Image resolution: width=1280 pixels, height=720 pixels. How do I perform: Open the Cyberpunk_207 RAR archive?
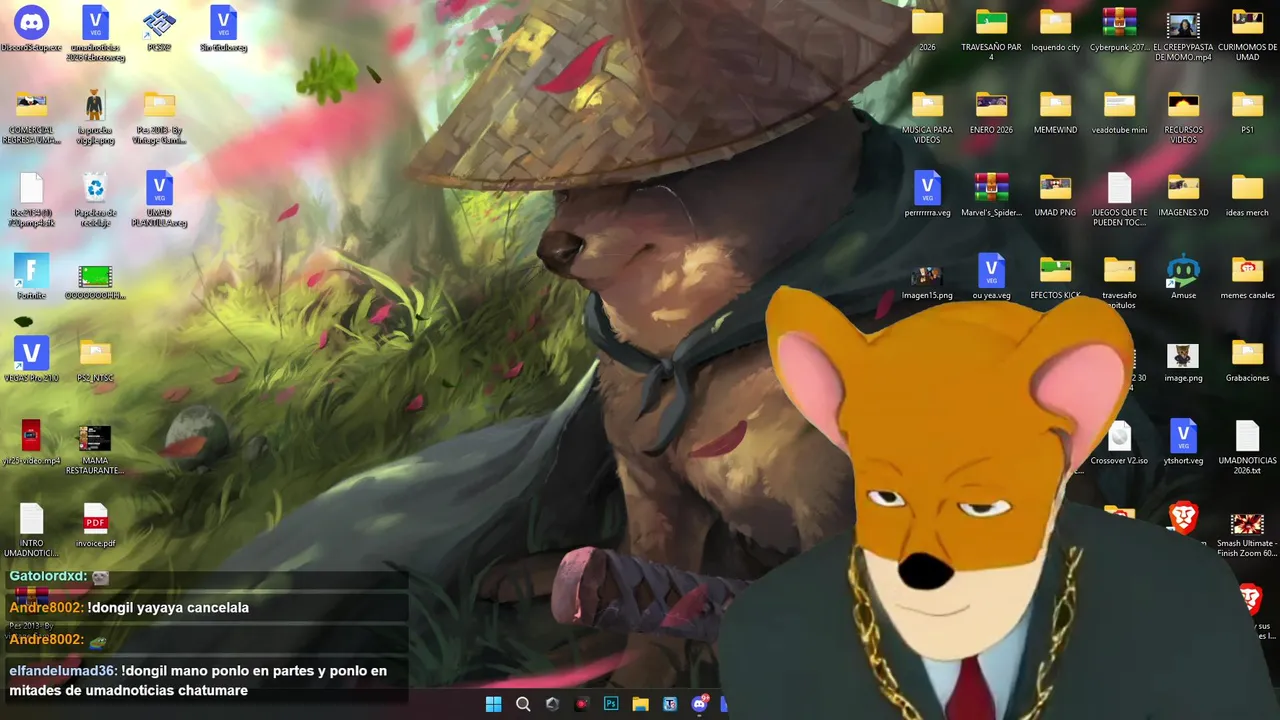pos(1119,22)
